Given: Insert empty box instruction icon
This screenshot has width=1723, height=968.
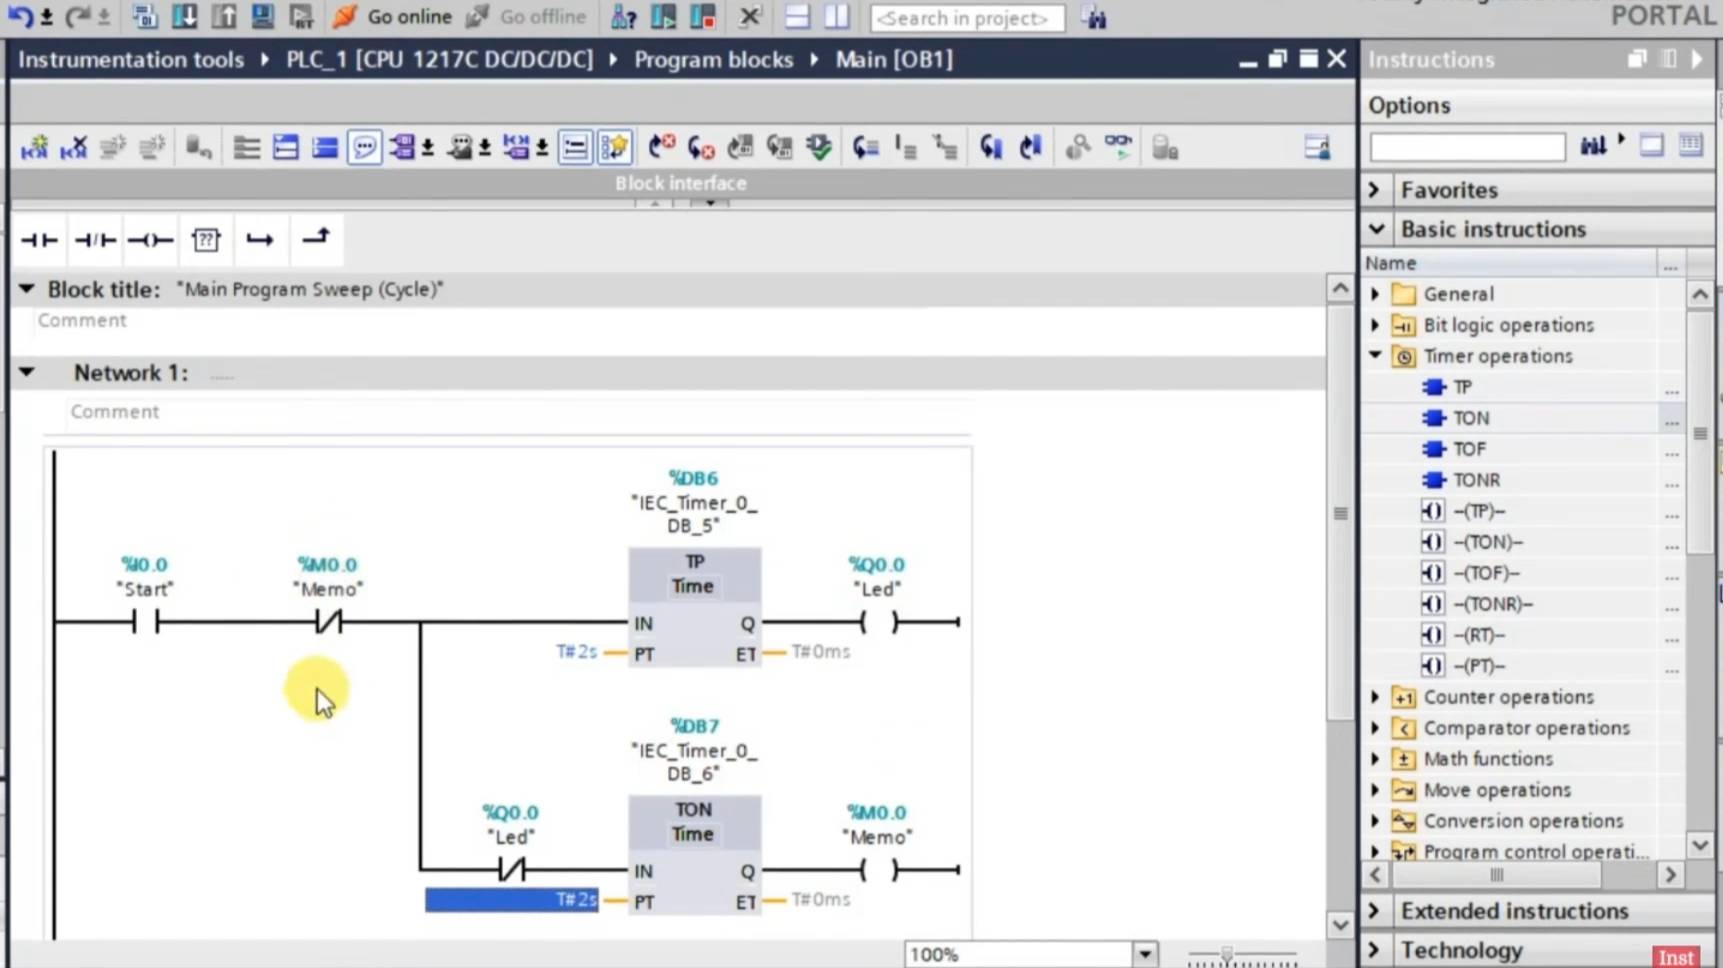Looking at the screenshot, I should coord(206,240).
